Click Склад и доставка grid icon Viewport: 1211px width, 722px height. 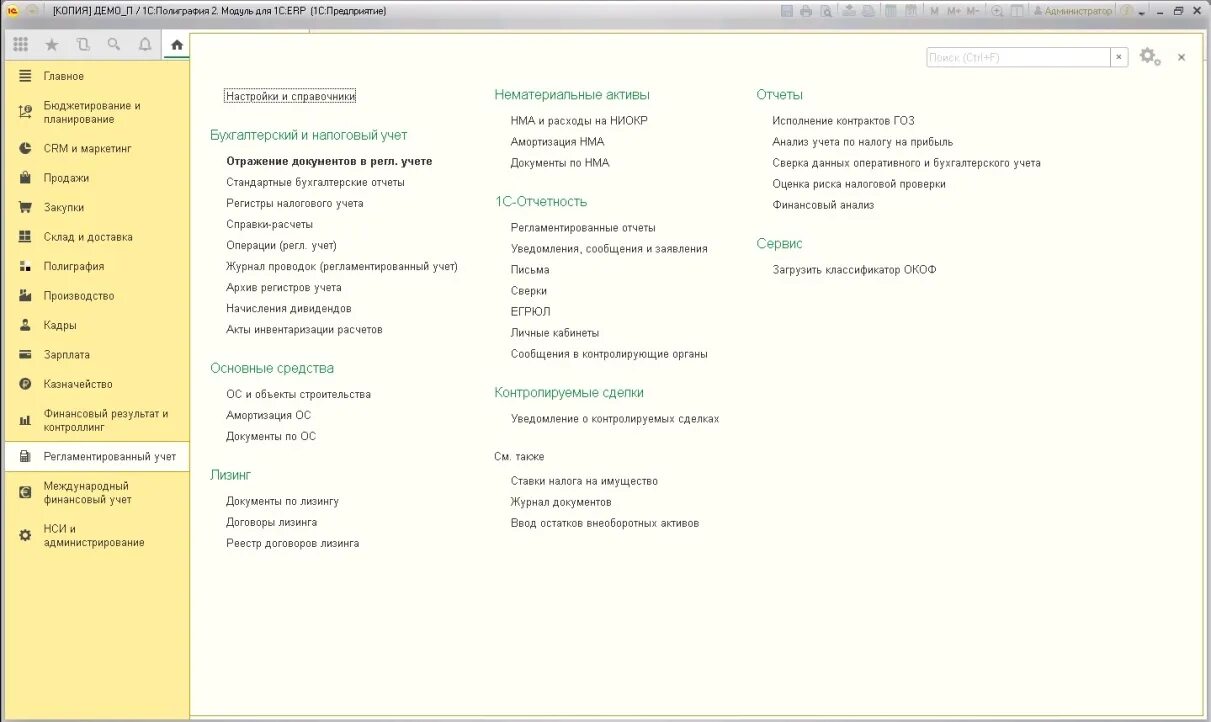click(25, 237)
